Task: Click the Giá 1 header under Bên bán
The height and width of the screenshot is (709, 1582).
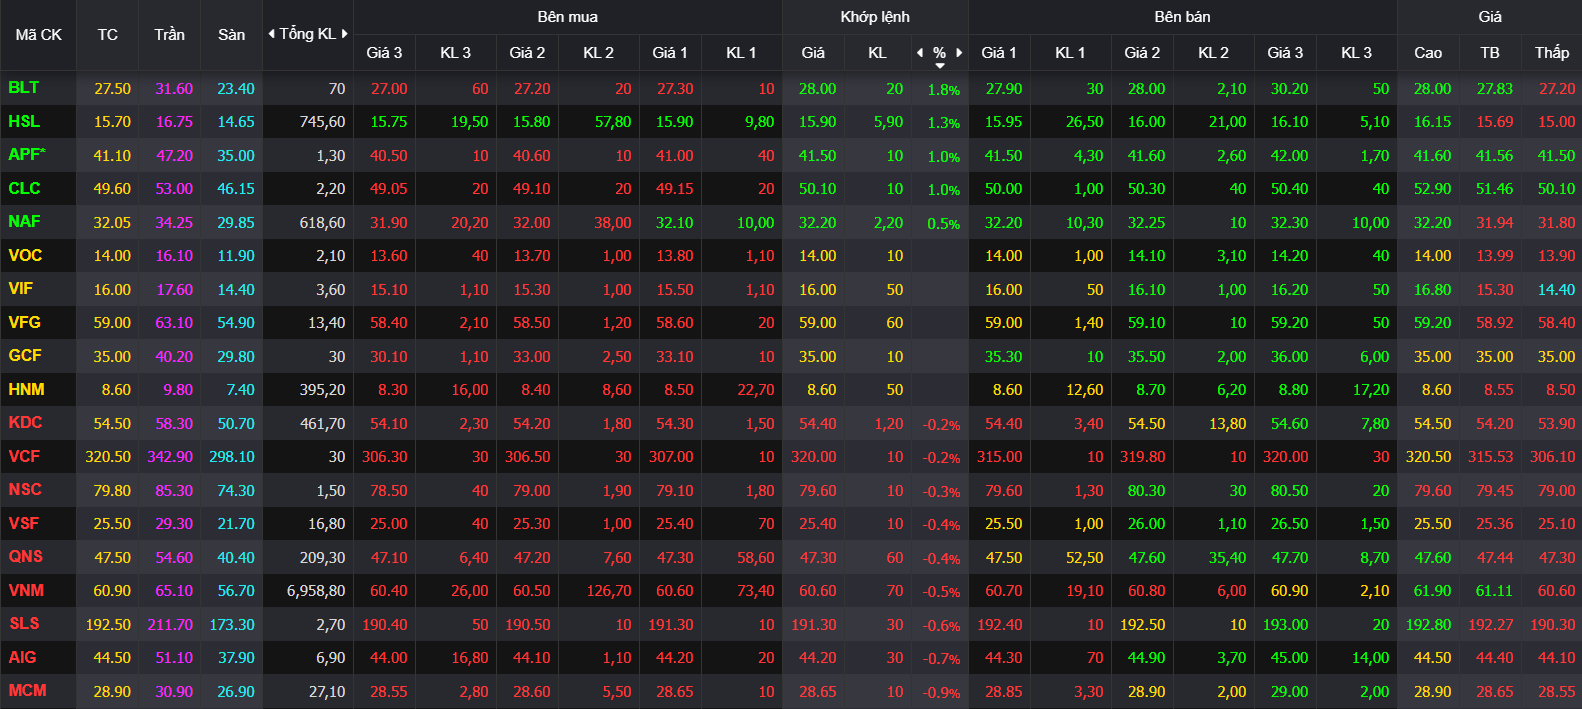Action: [999, 53]
